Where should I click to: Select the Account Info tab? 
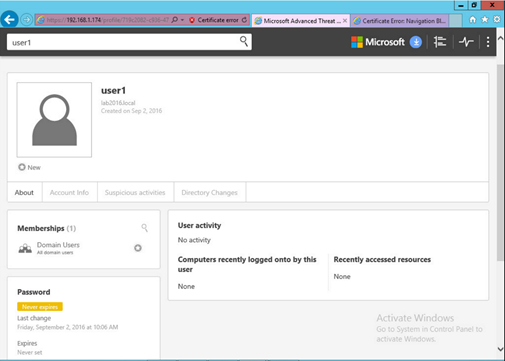pos(69,192)
